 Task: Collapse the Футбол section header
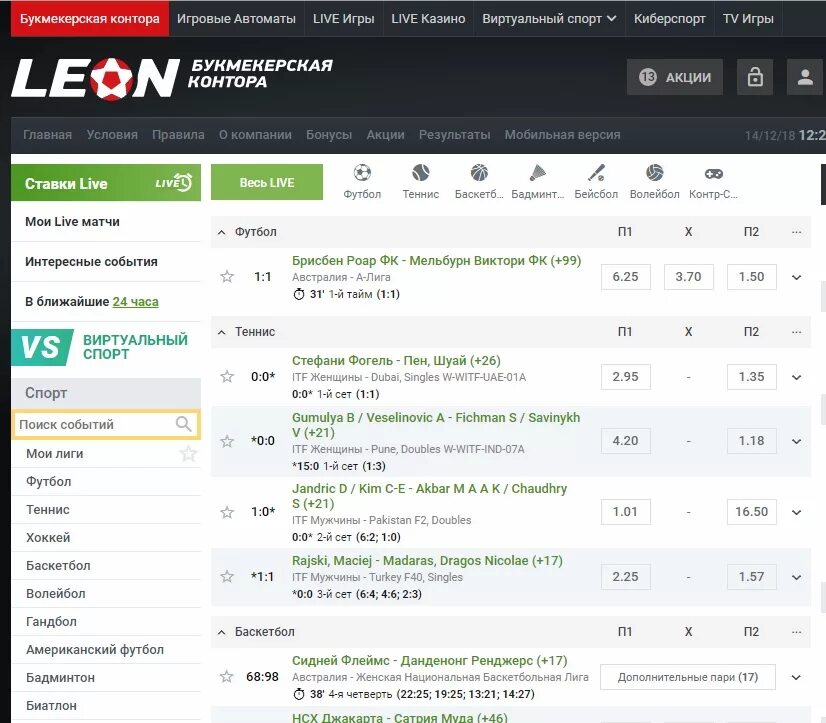[222, 232]
